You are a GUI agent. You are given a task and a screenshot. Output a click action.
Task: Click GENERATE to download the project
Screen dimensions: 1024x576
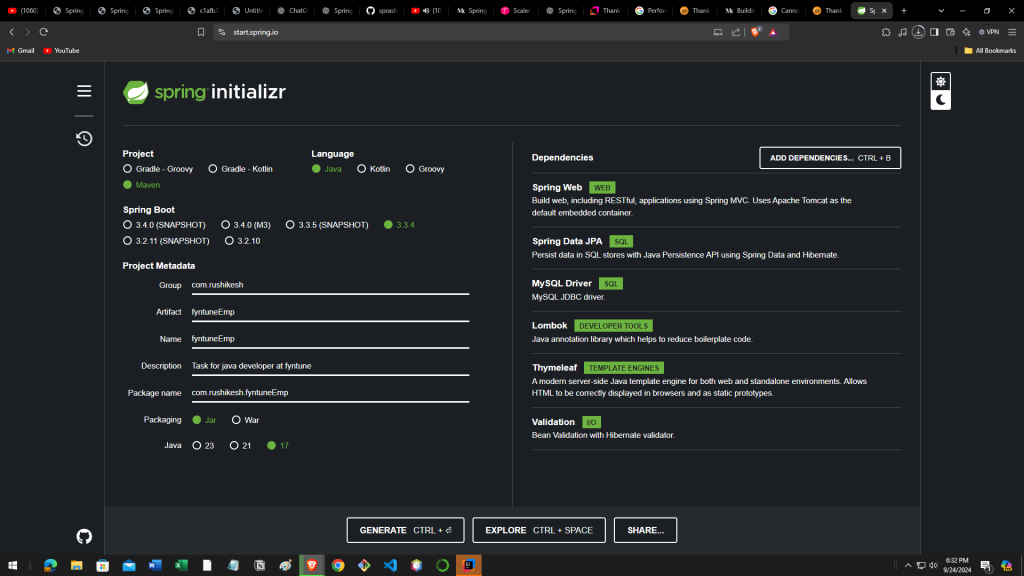(405, 530)
